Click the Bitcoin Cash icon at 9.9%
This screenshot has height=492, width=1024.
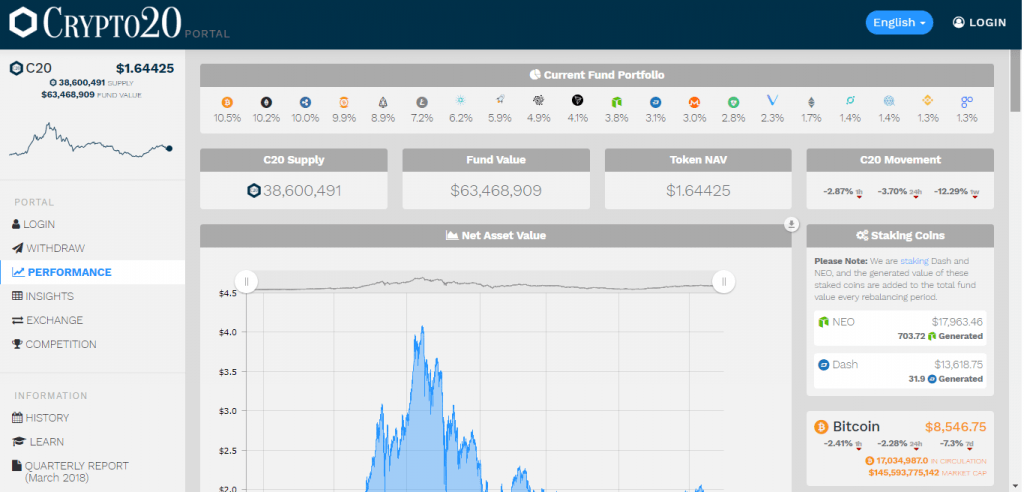(344, 102)
